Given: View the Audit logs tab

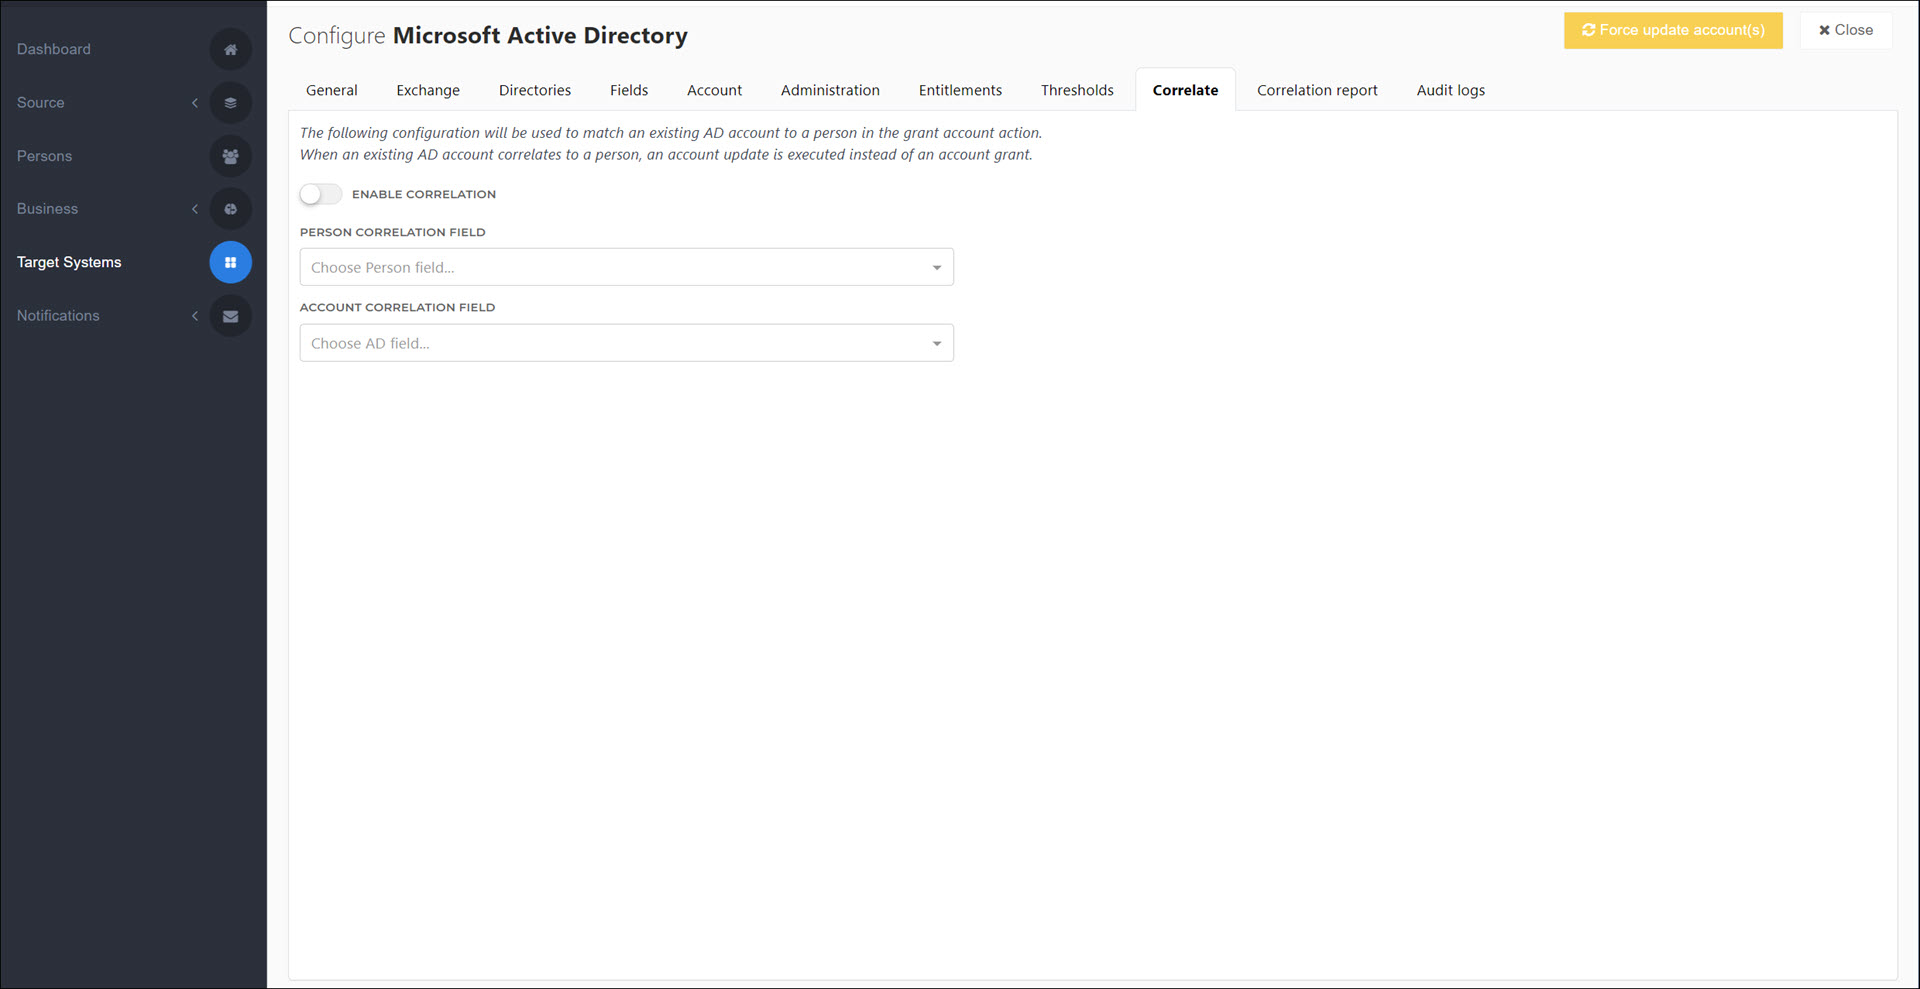Looking at the screenshot, I should [1450, 90].
